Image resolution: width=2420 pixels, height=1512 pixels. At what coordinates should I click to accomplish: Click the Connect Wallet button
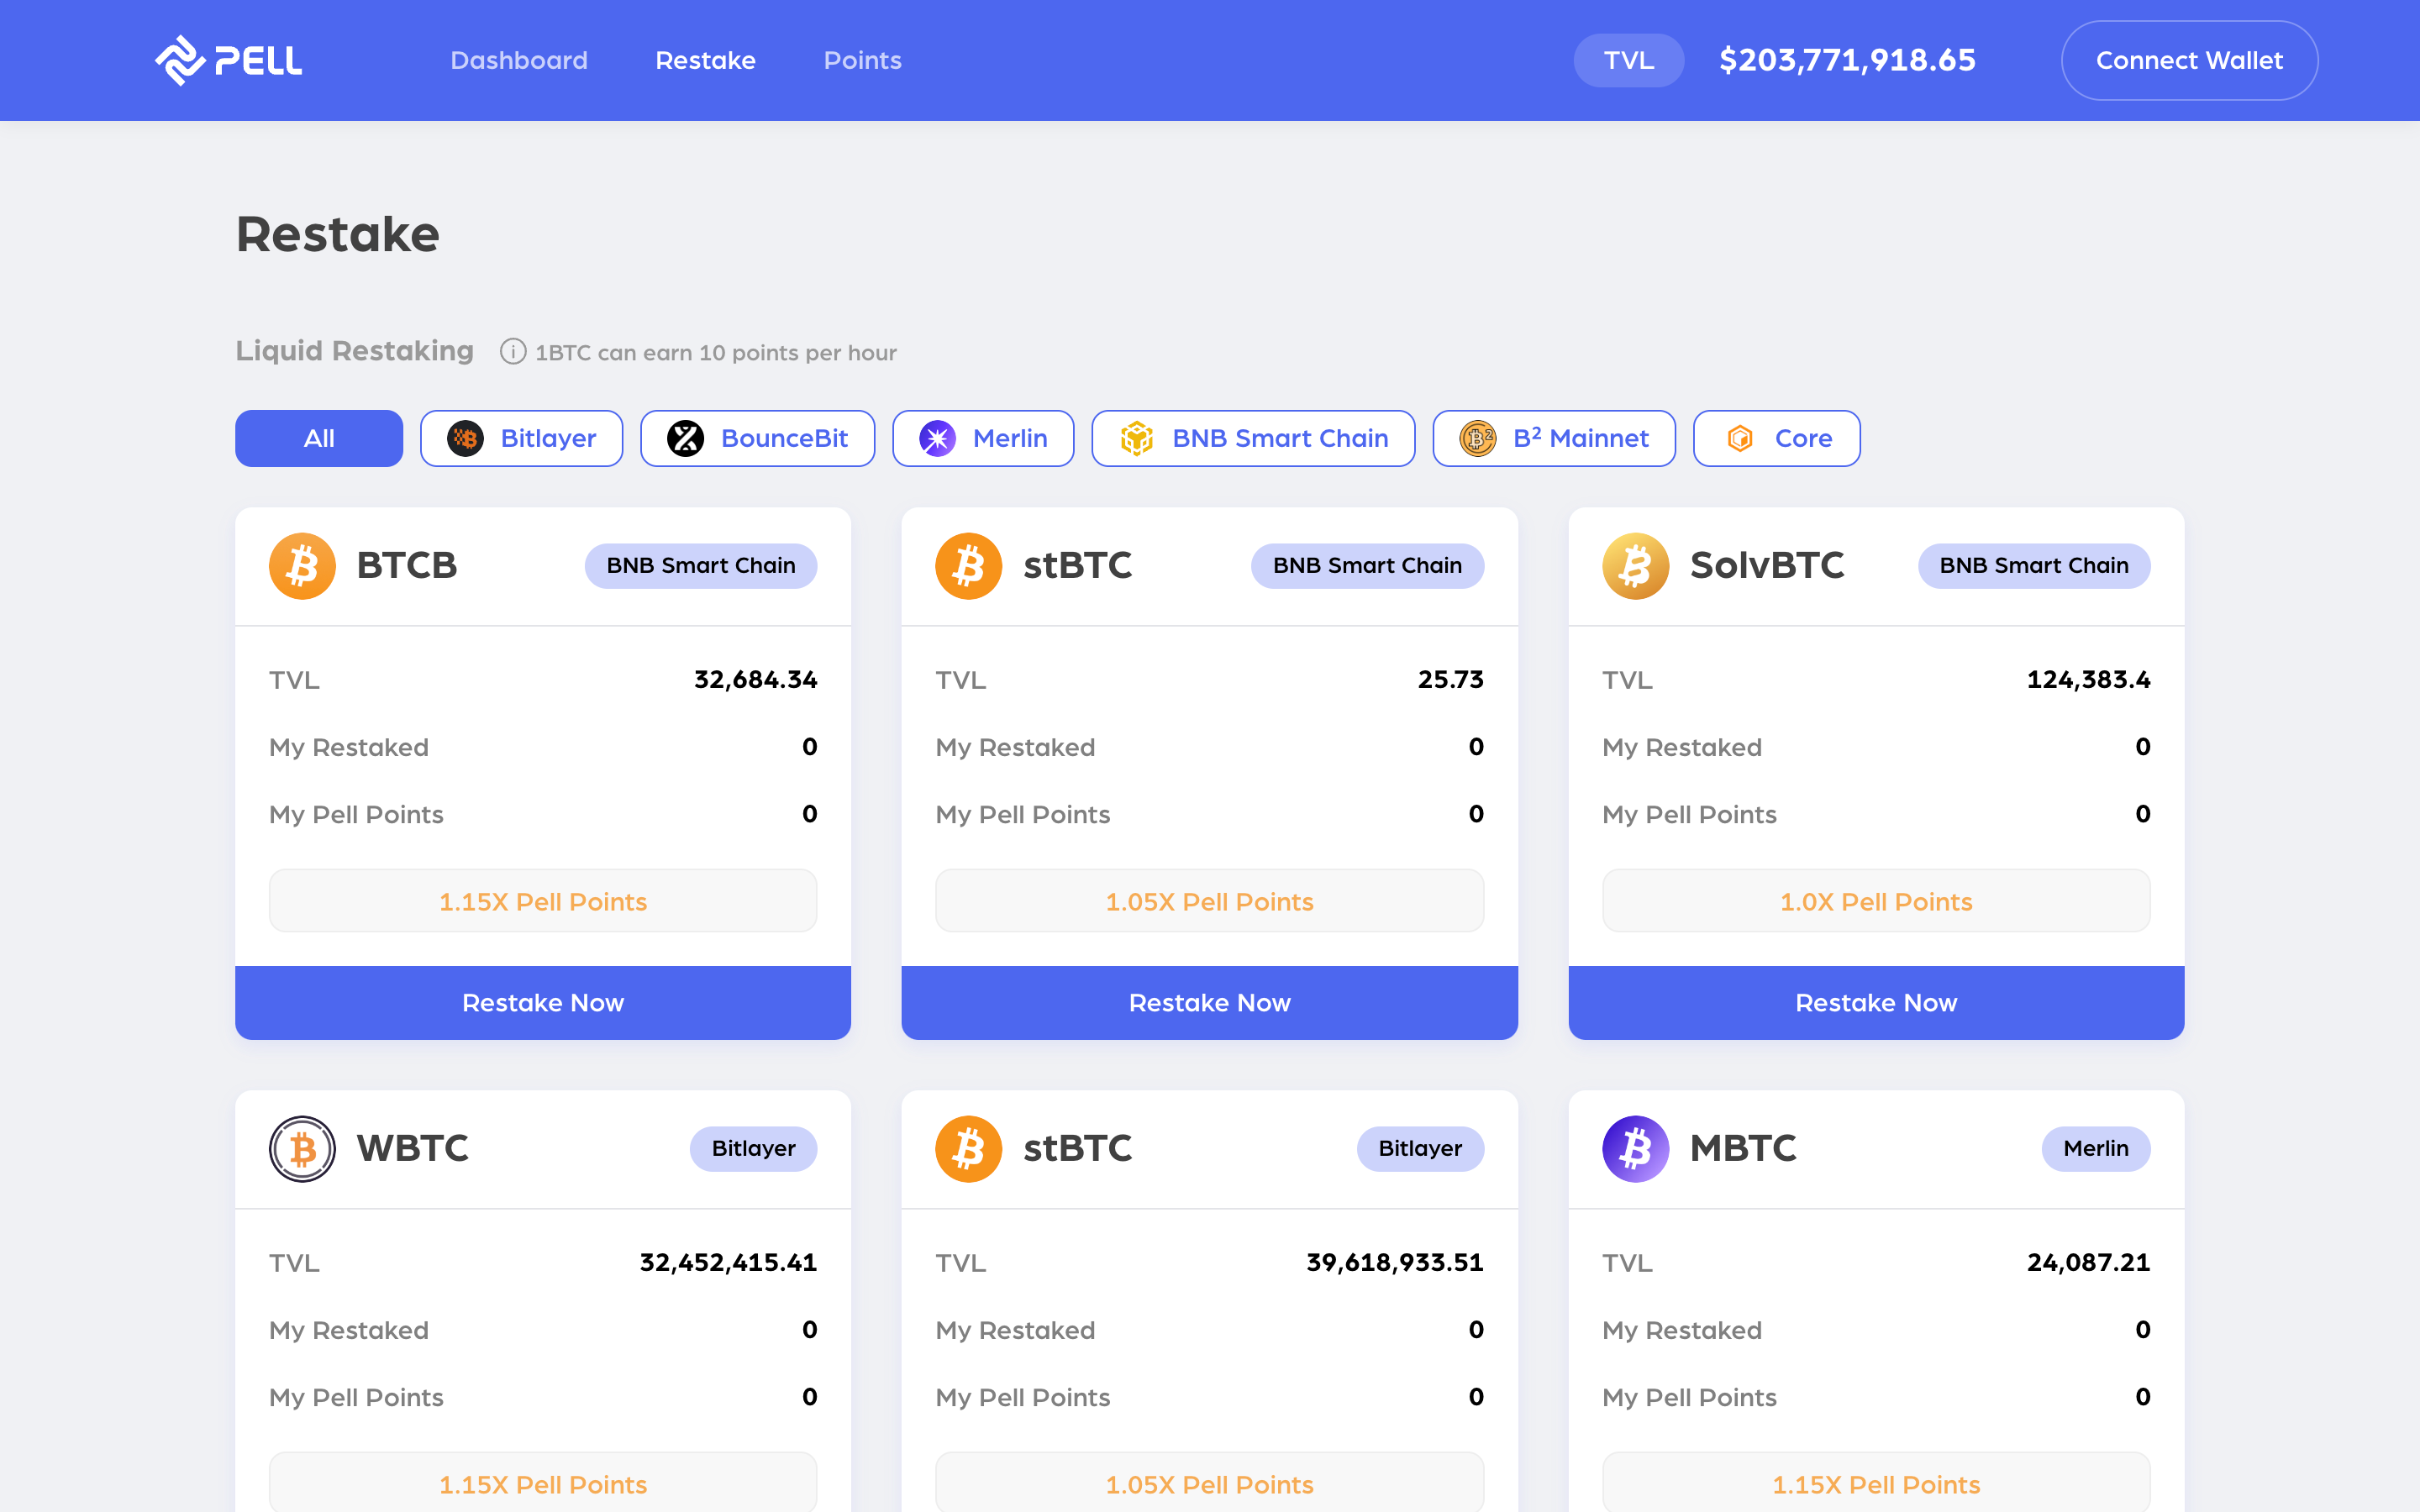click(2189, 60)
